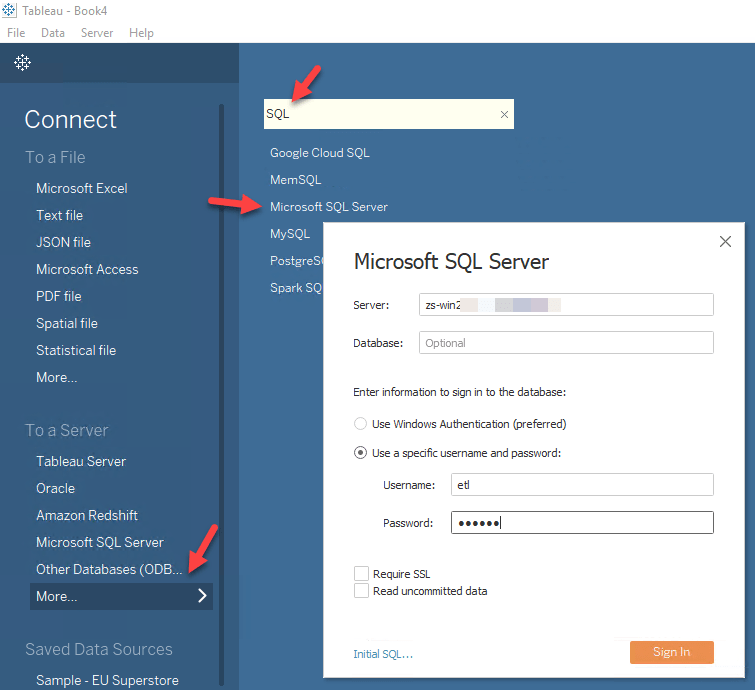
Task: Click the Sign In button
Action: tap(672, 652)
